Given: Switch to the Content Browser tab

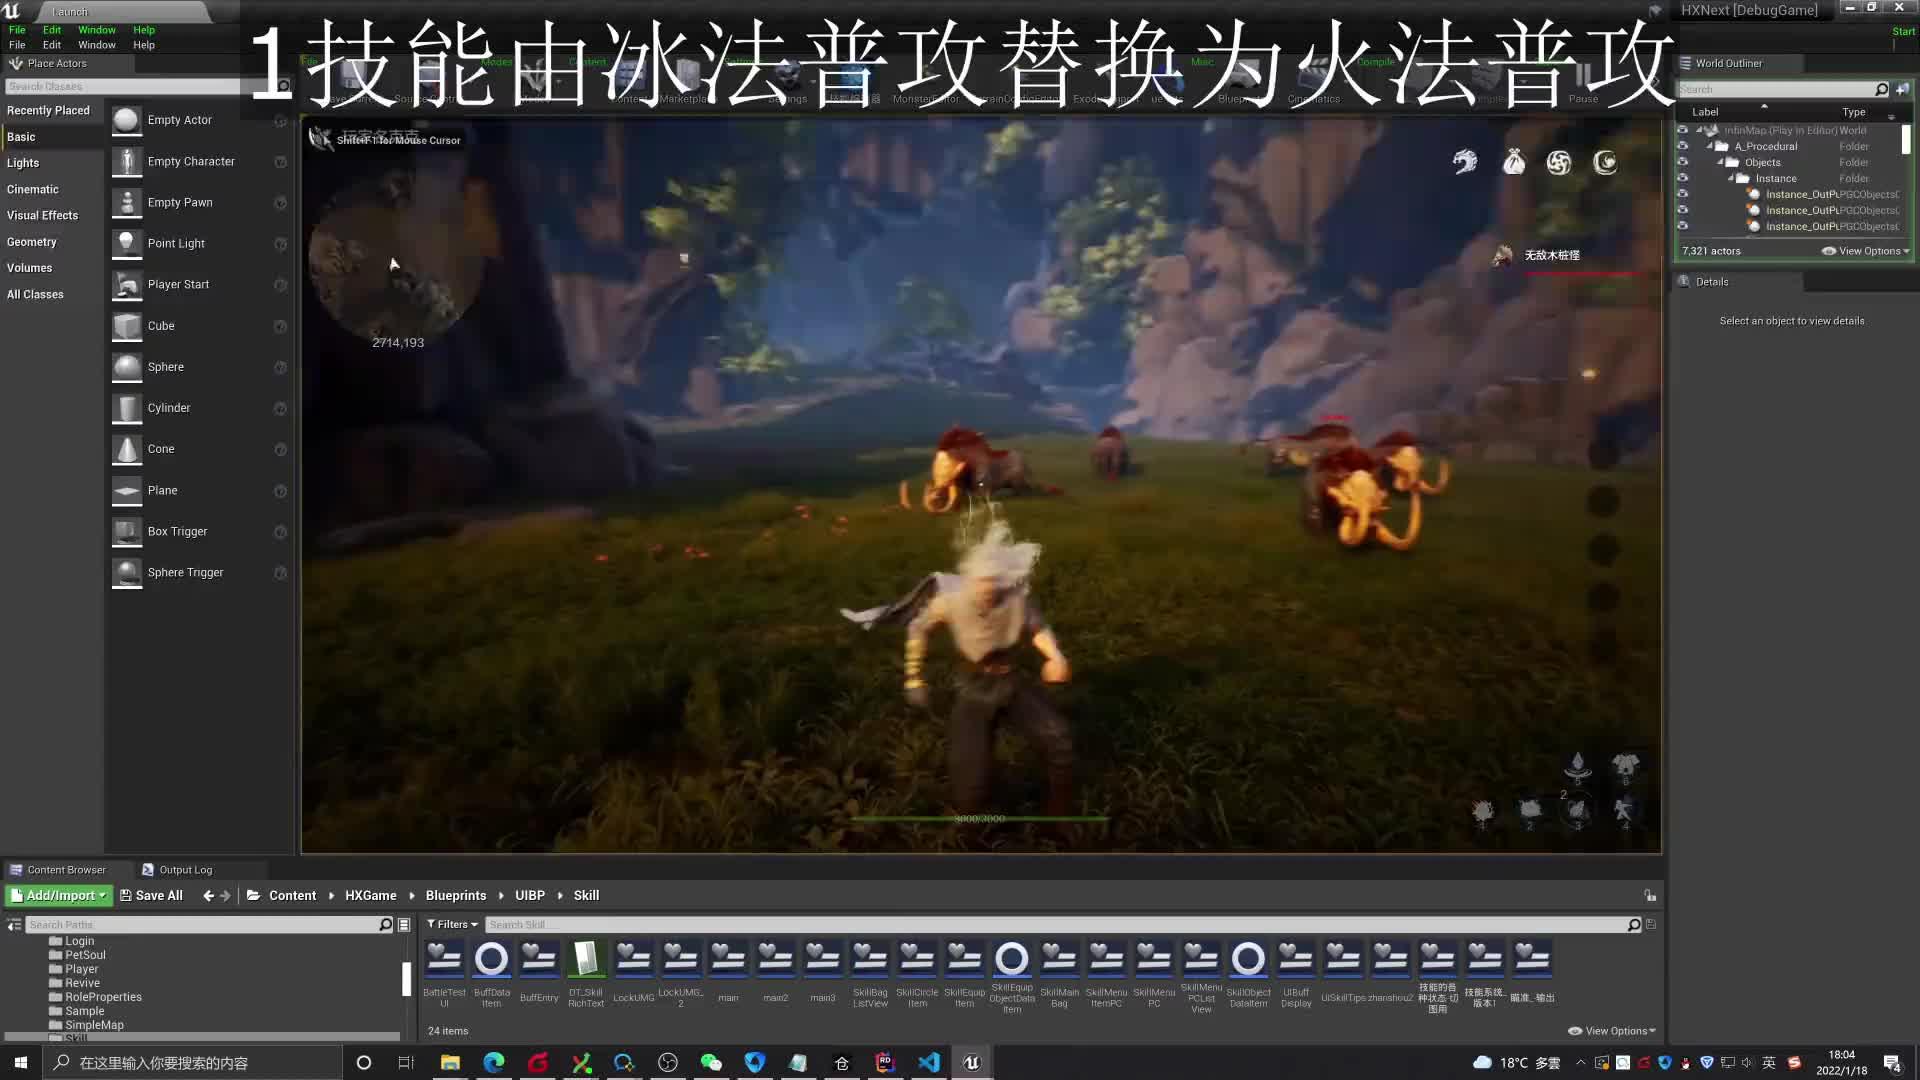Looking at the screenshot, I should [66, 870].
